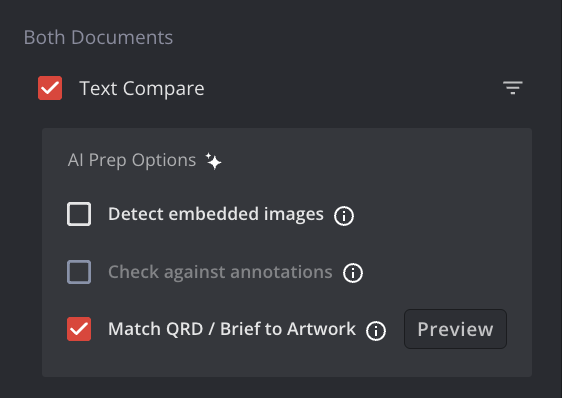
Task: Preview the QRD to Artwork matching
Action: pyautogui.click(x=455, y=329)
